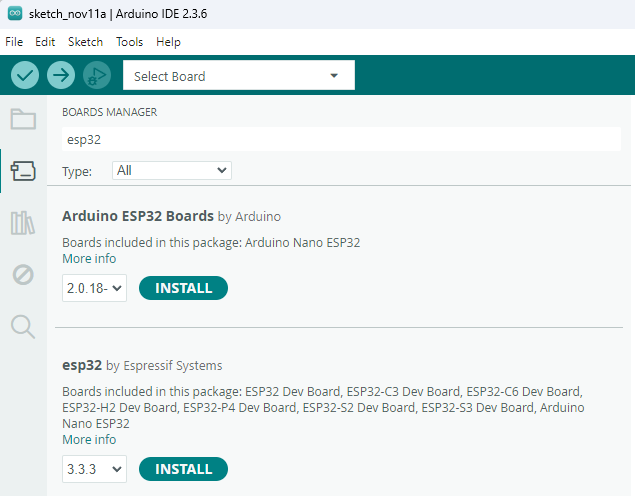Open More info link for Arduino ESP32 Boards
Image resolution: width=635 pixels, height=496 pixels.
click(89, 259)
